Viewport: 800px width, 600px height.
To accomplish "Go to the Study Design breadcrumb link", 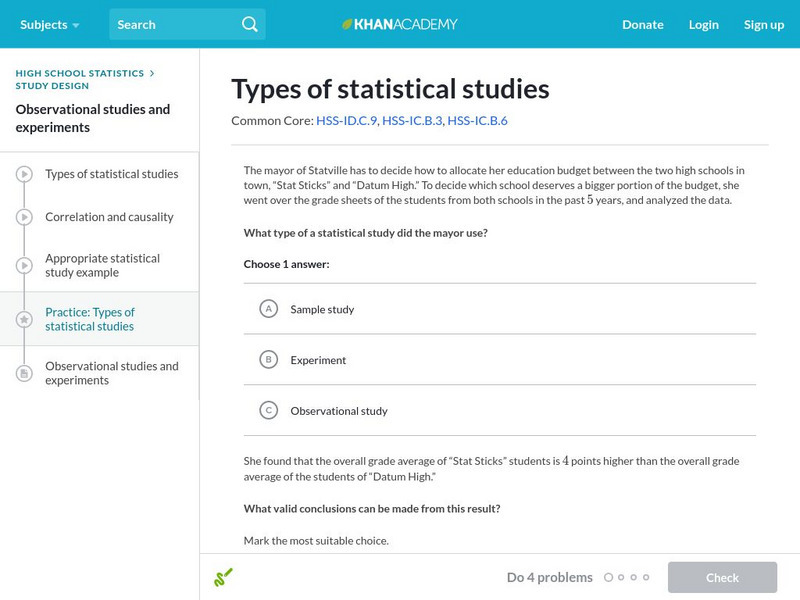I will (x=52, y=86).
